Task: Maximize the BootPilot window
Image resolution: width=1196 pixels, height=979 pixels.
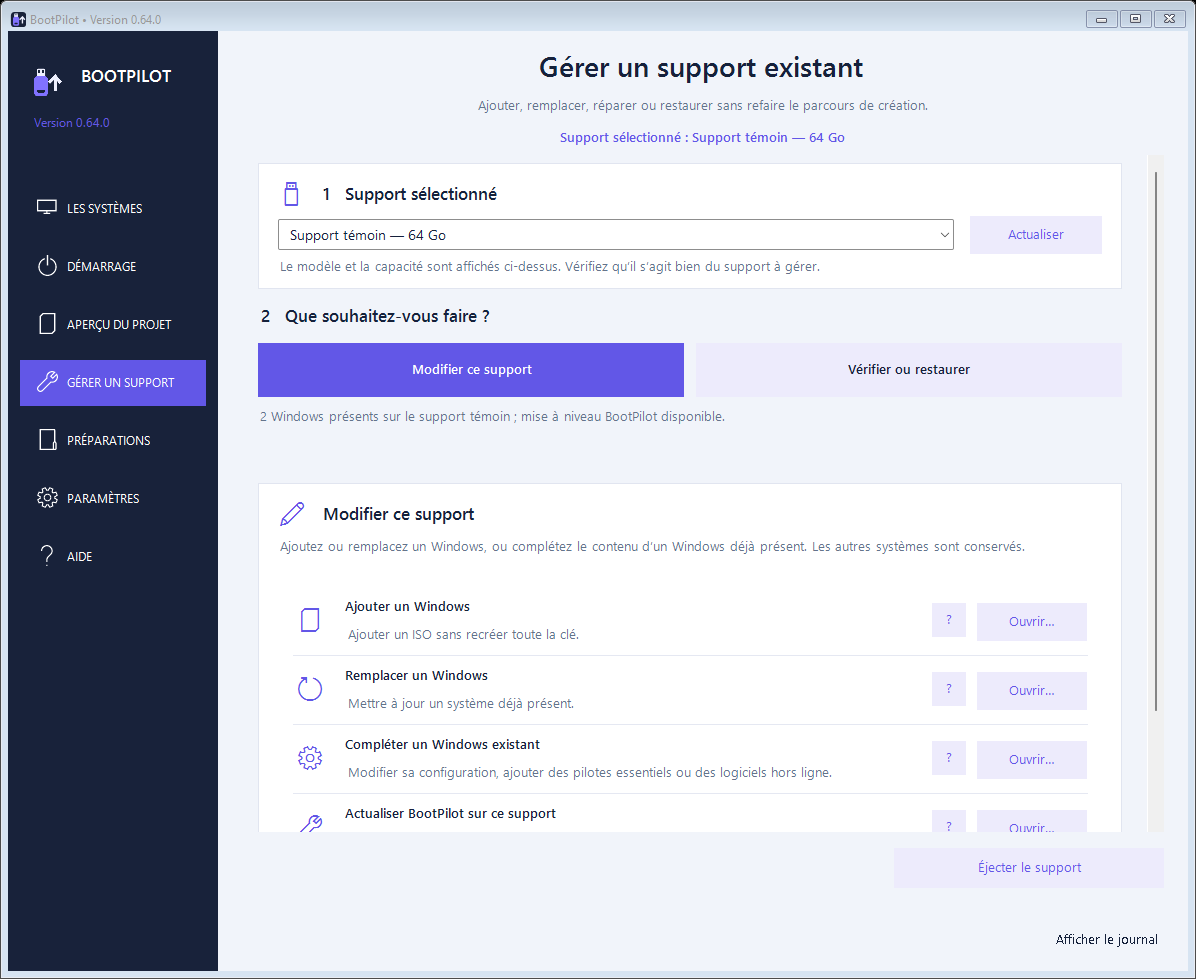Action: [x=1136, y=19]
